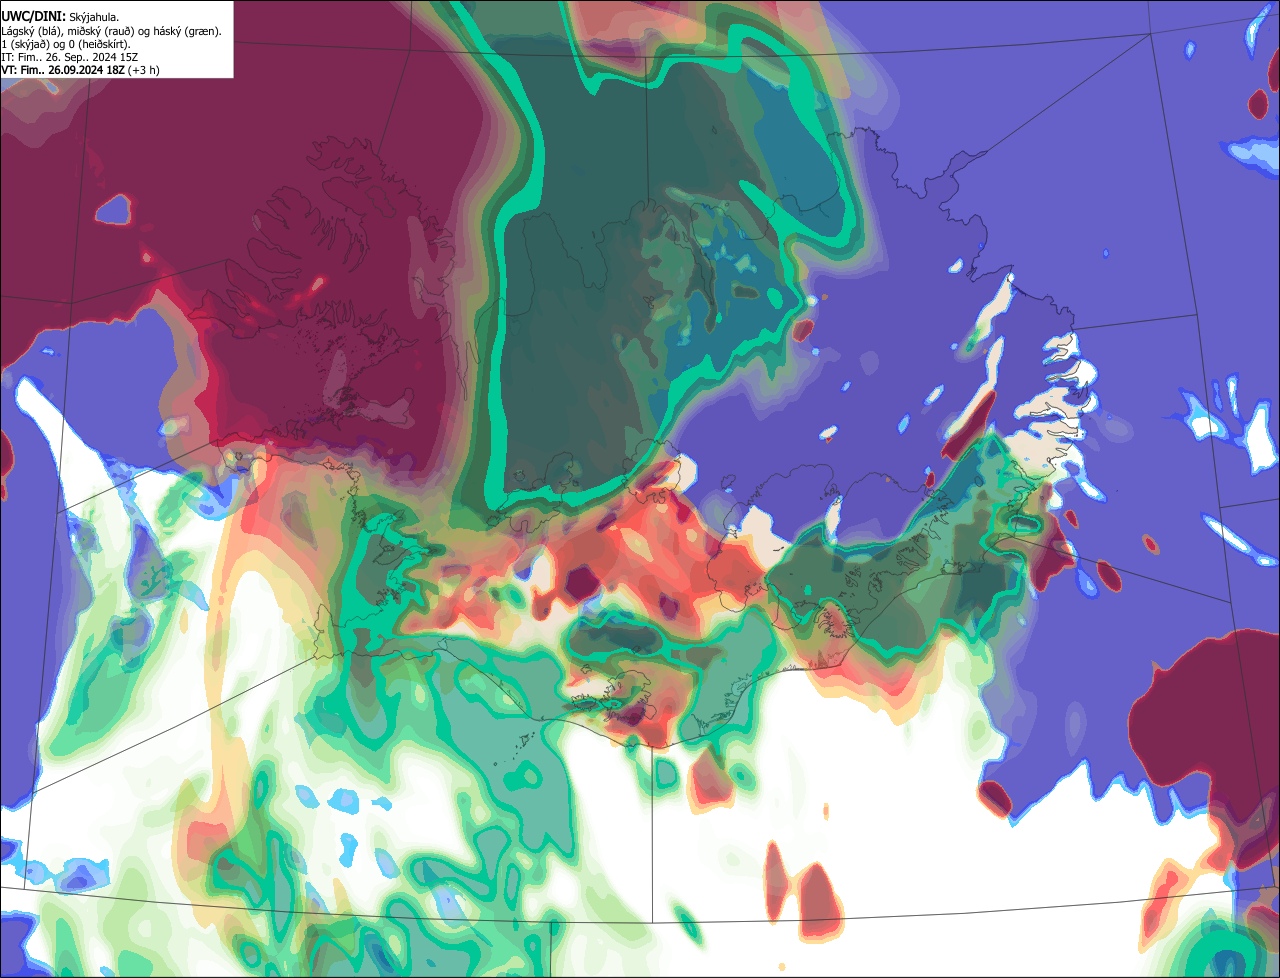Click the word "Skýjahula." in the legend
Screen dimensions: 1280x978
(x=94, y=18)
